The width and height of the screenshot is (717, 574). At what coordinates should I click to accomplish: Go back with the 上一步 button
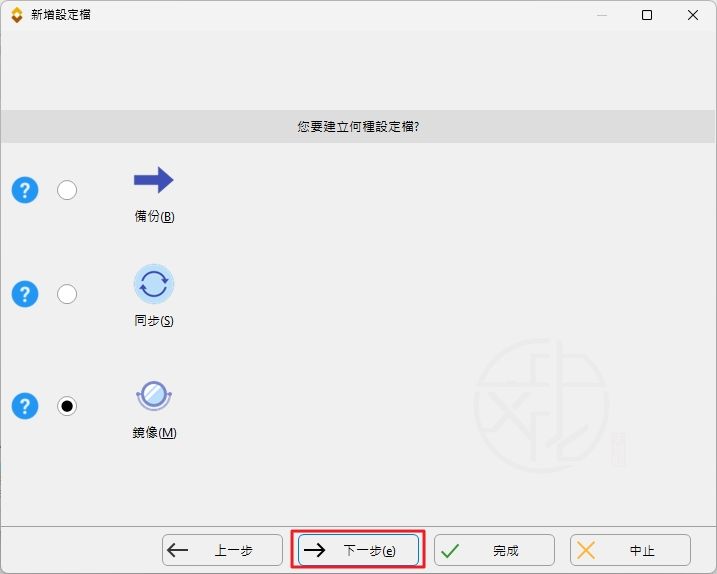click(222, 550)
